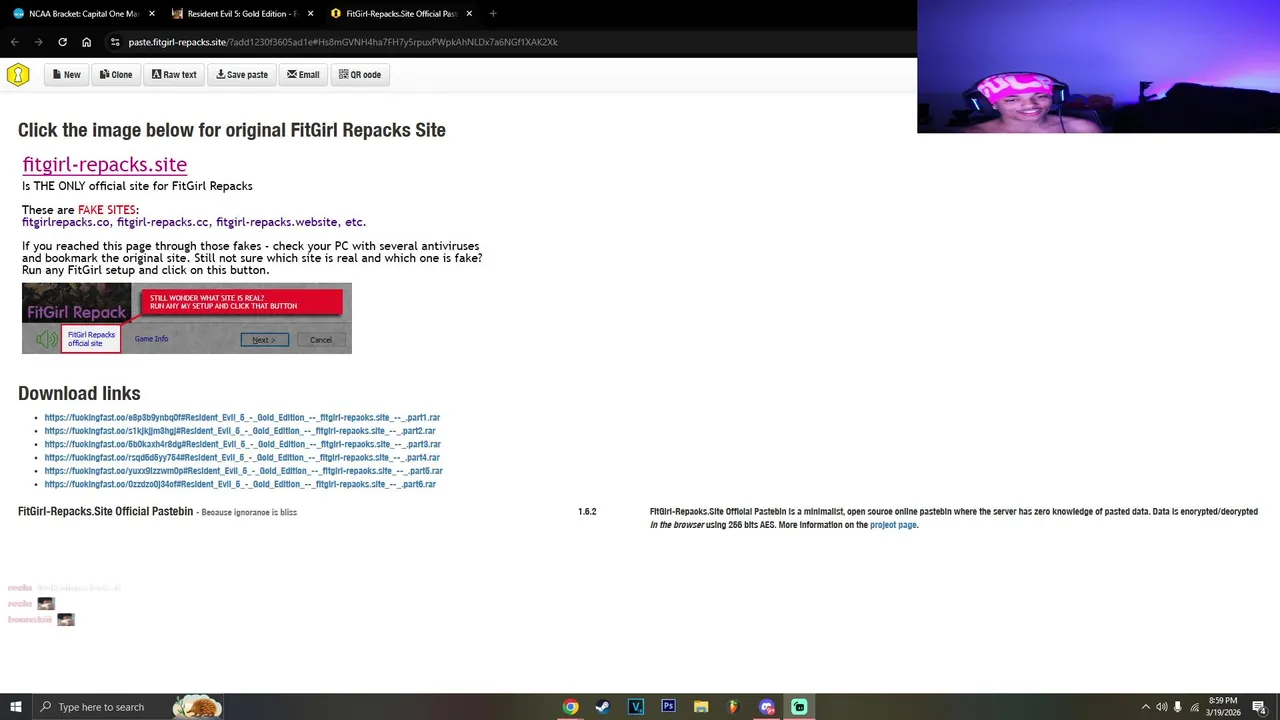Reload the current page
1280x720 pixels.
[x=62, y=42]
